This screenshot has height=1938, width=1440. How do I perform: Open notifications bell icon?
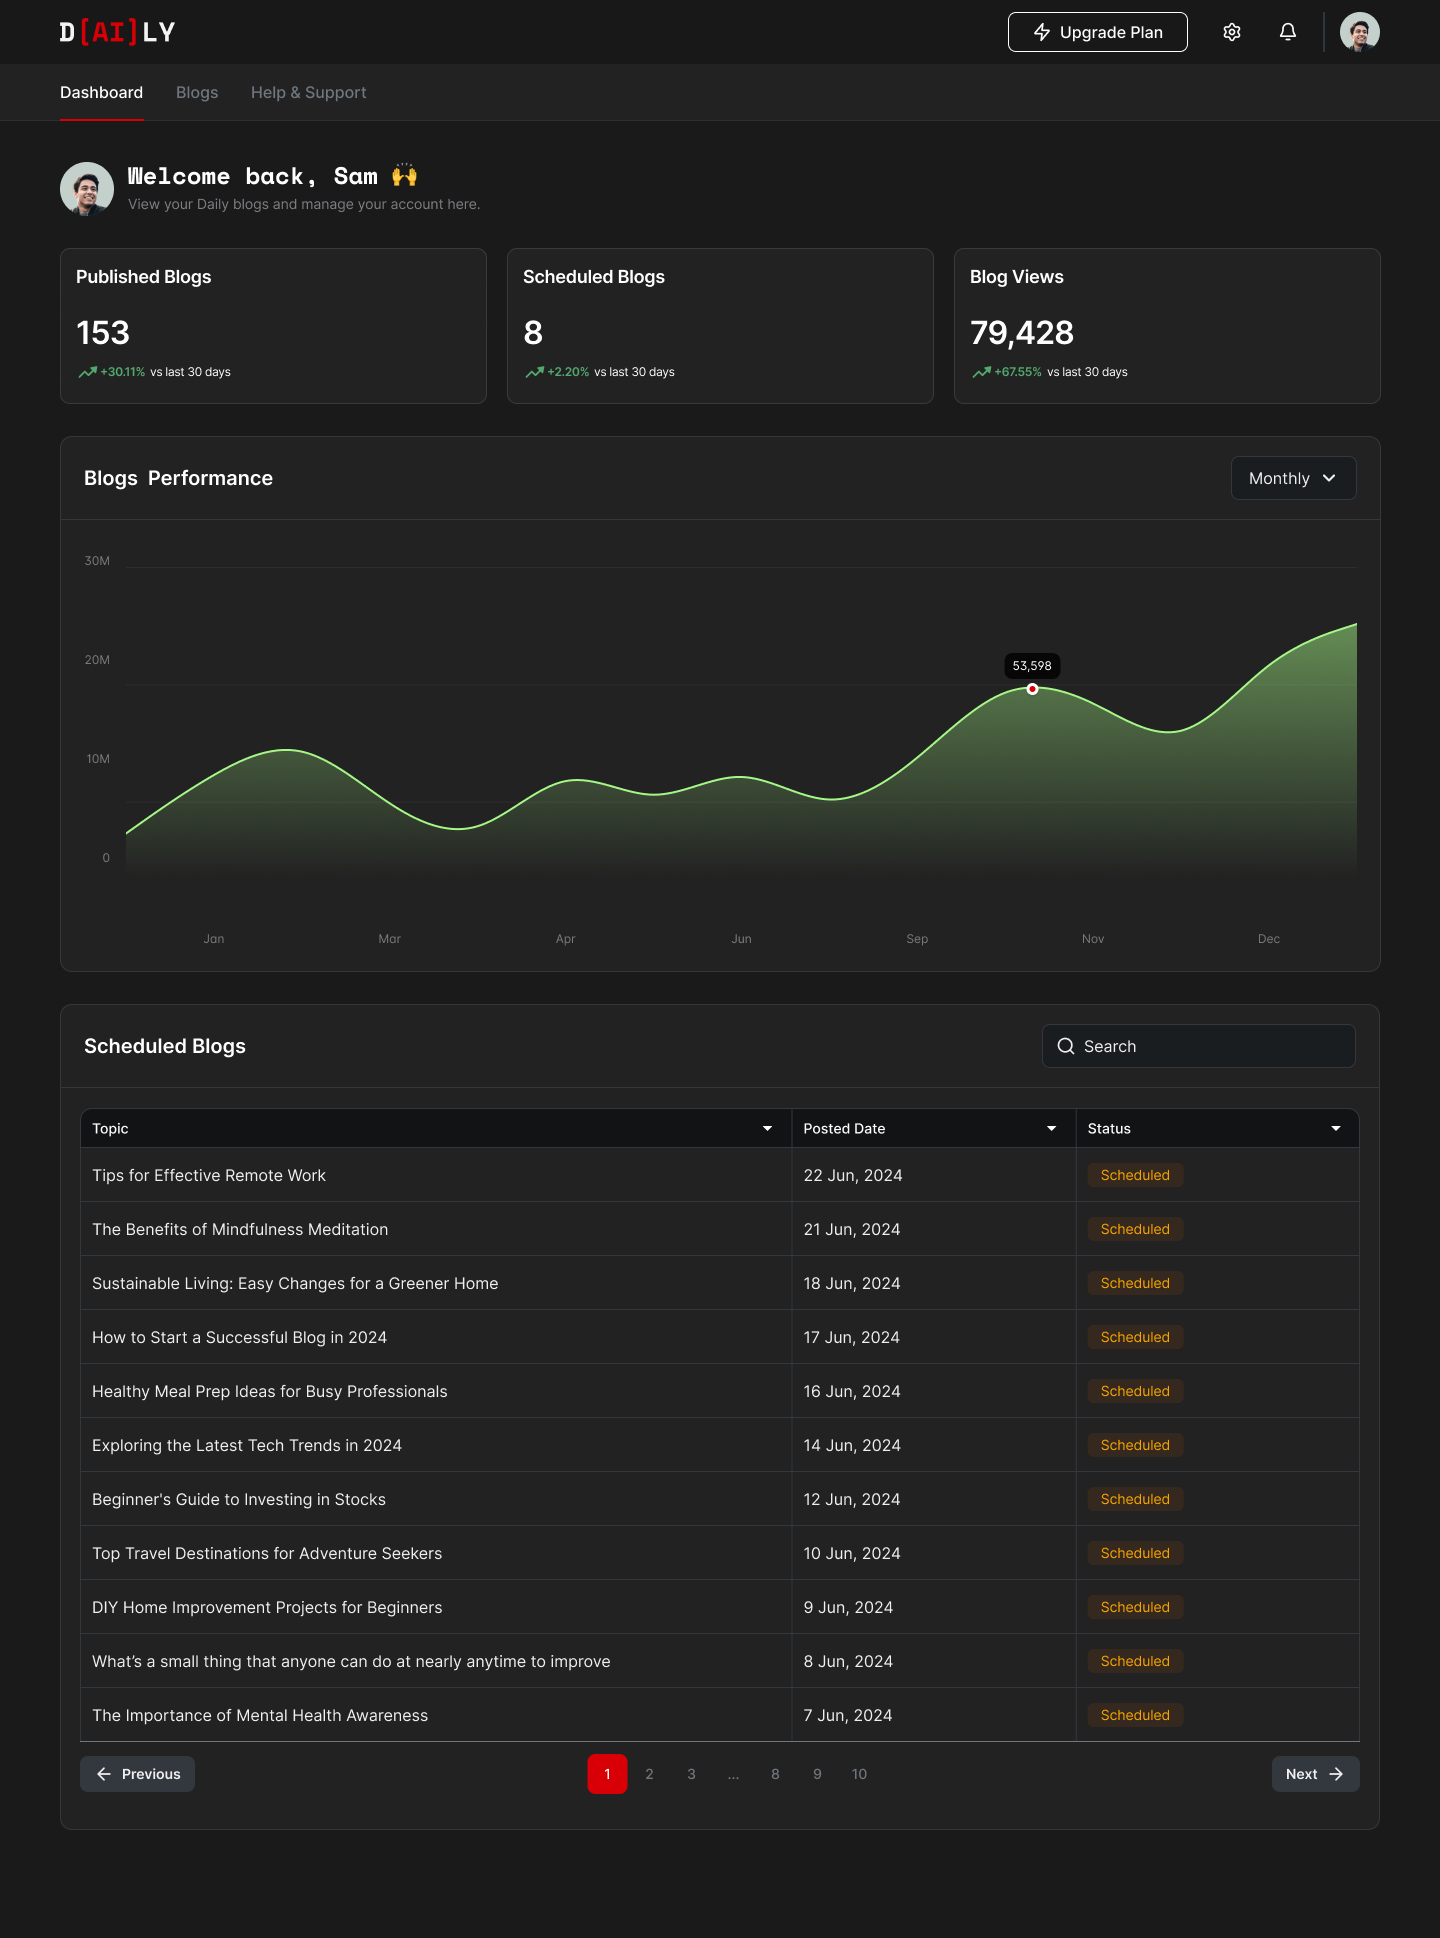[x=1288, y=32]
